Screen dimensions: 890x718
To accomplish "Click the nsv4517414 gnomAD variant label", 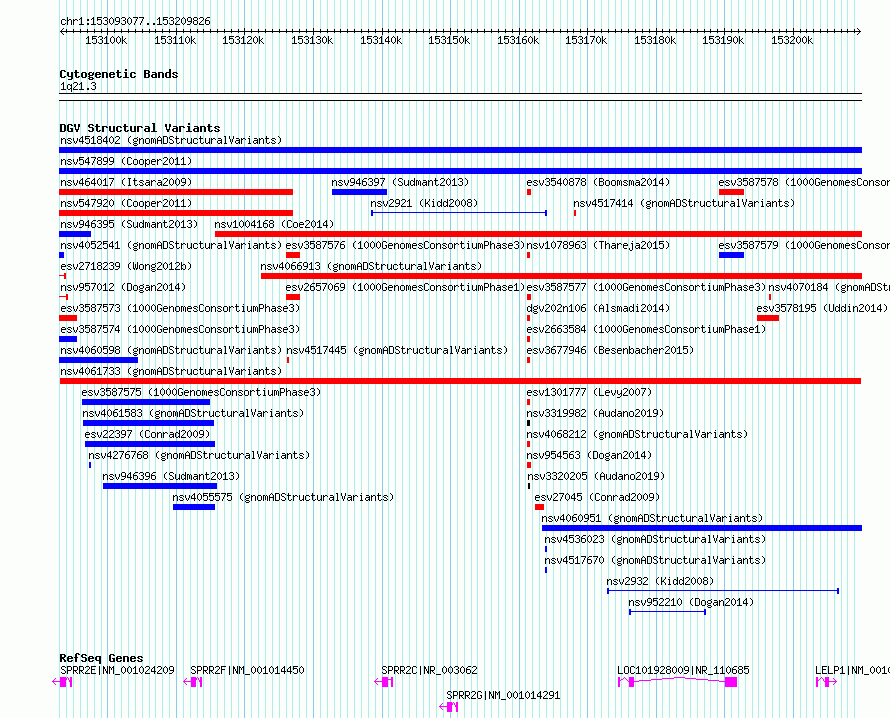I will pos(684,203).
